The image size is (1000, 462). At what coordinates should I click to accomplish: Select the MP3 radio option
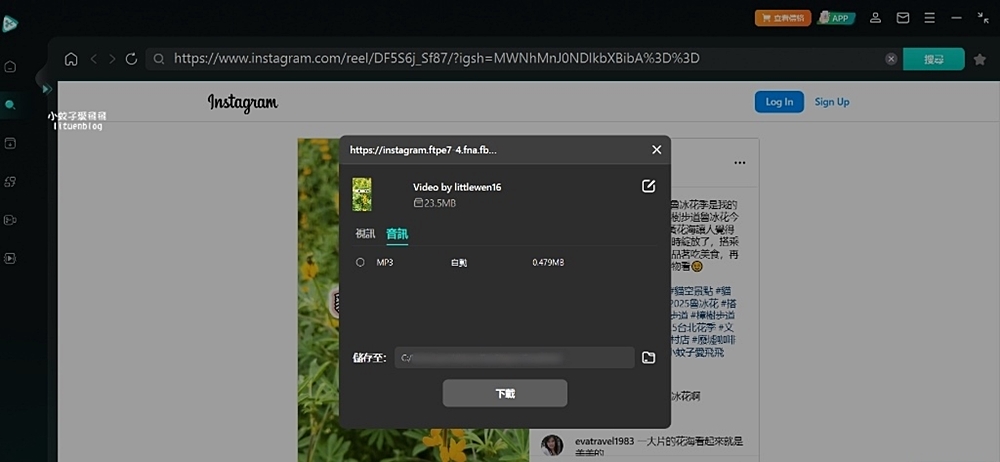point(360,262)
